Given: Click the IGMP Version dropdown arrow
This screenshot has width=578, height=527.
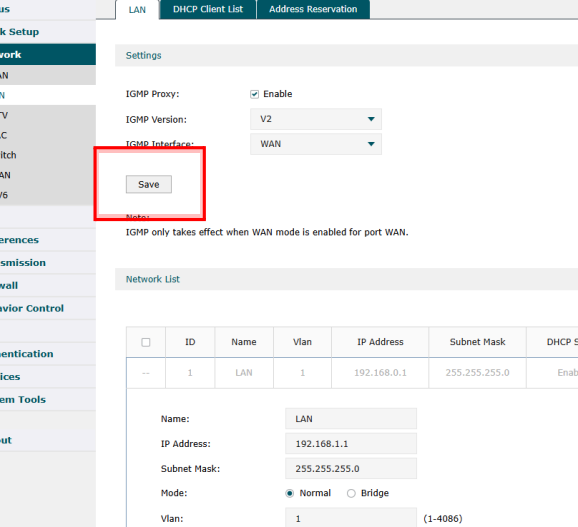Looking at the screenshot, I should pos(371,119).
